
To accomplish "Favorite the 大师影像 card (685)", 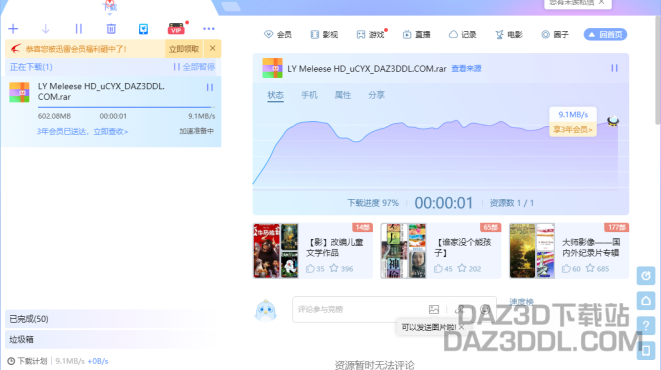I will (x=598, y=268).
